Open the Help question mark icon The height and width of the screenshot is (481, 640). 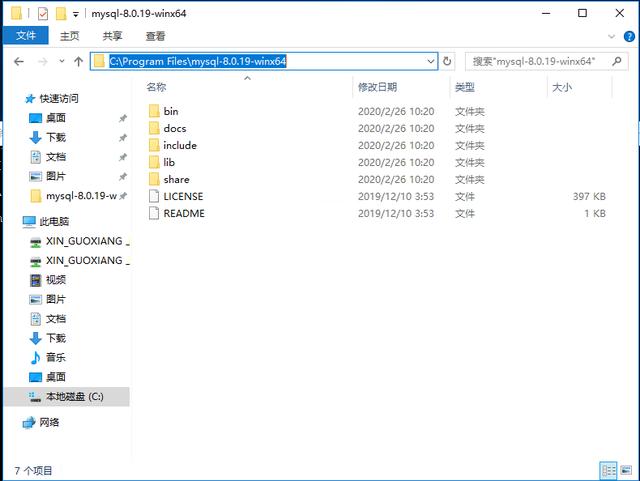(629, 36)
